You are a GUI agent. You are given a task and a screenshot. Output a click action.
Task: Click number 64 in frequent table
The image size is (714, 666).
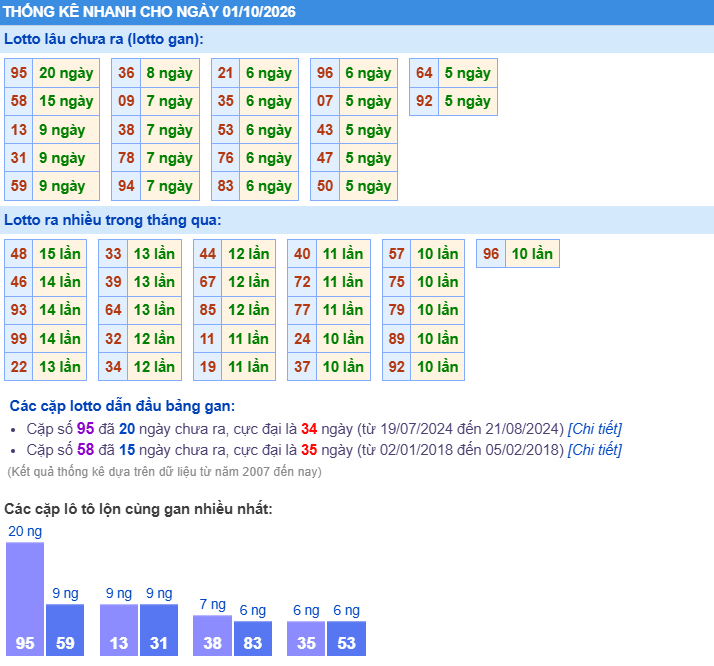point(113,310)
